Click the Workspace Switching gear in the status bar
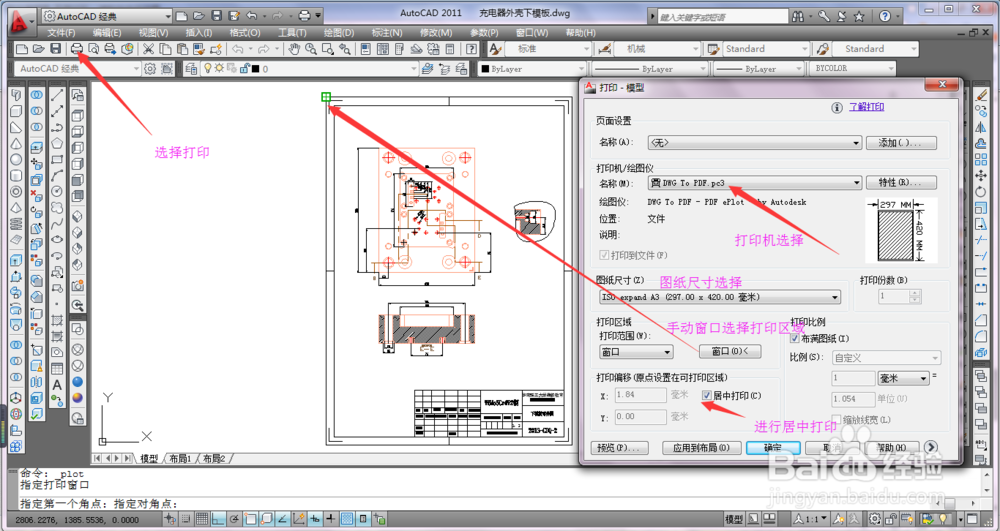 pyautogui.click(x=875, y=519)
